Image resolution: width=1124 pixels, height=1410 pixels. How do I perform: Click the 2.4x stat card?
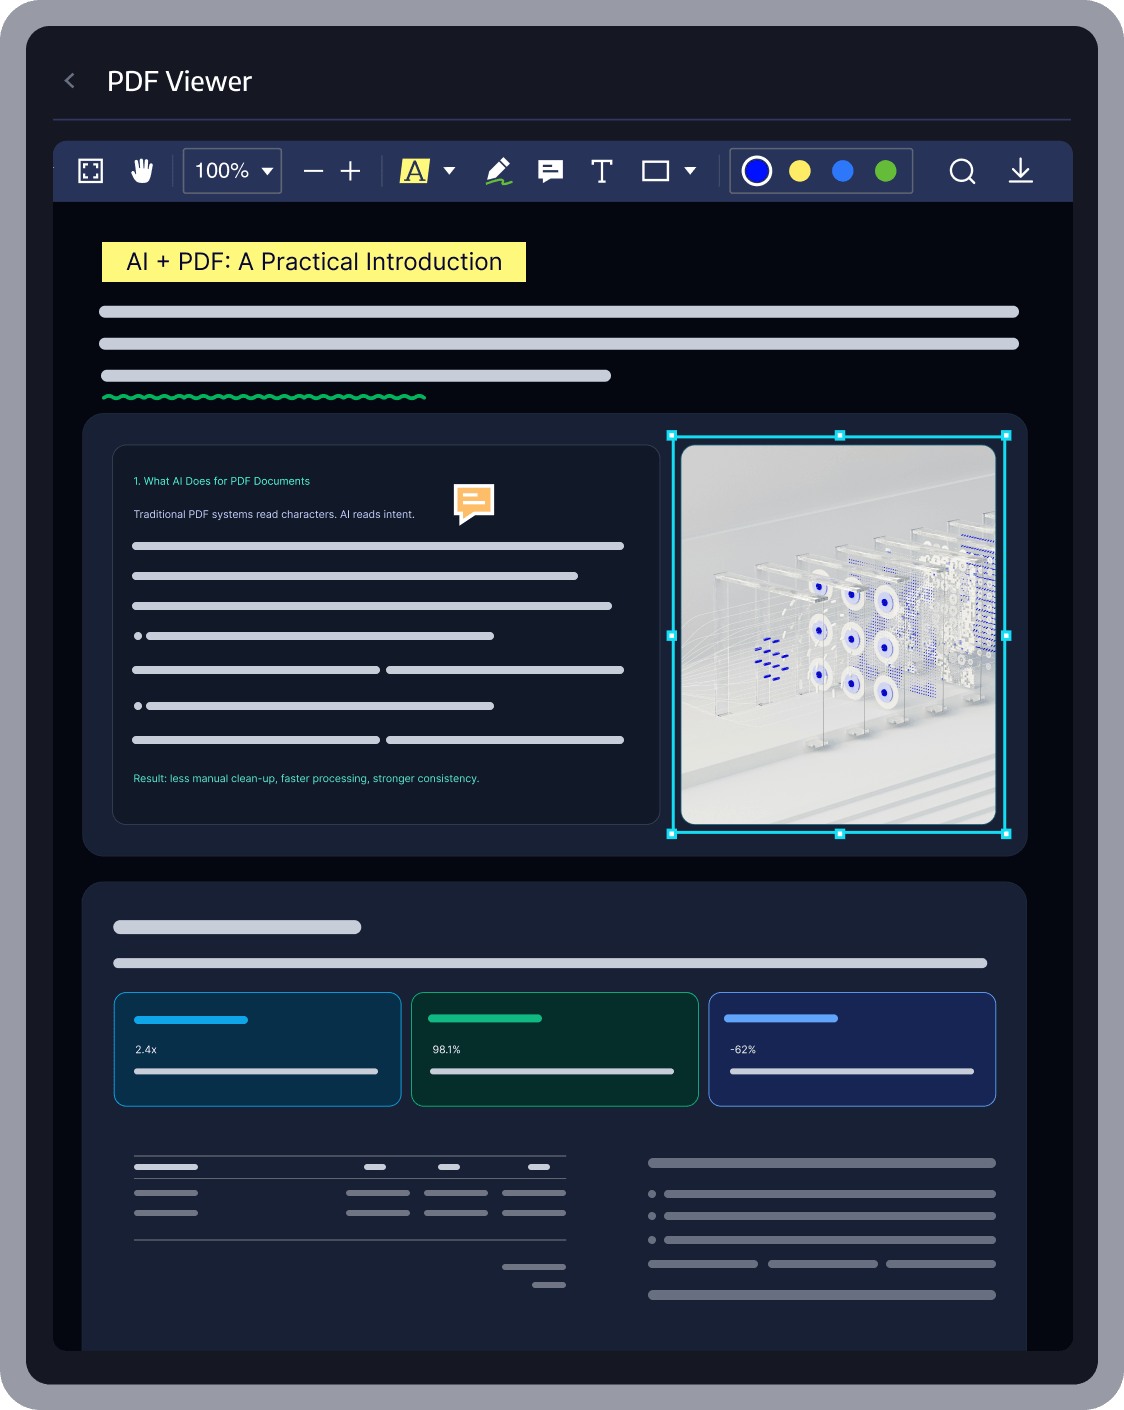[x=258, y=1049]
